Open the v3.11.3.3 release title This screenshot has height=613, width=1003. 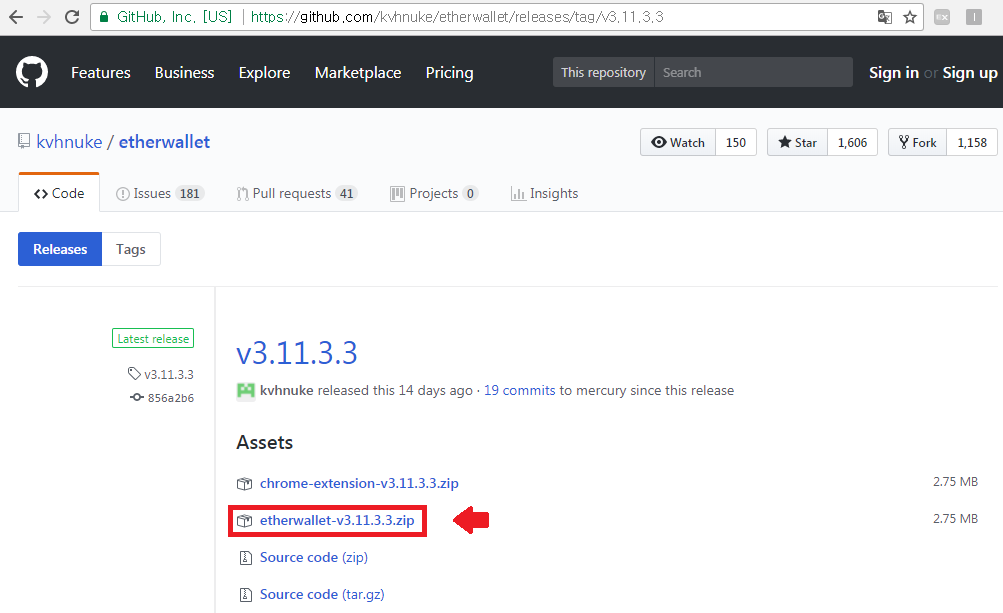297,353
